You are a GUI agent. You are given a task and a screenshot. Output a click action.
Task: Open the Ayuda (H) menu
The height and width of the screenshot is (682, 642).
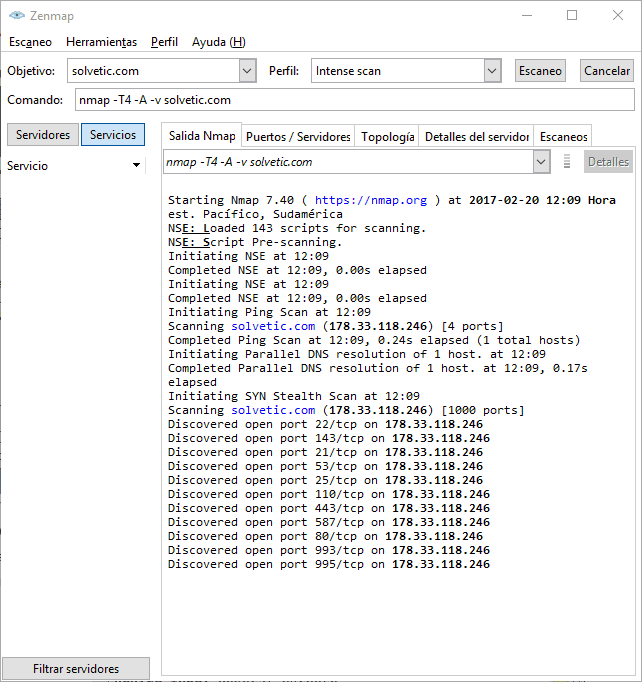click(219, 42)
